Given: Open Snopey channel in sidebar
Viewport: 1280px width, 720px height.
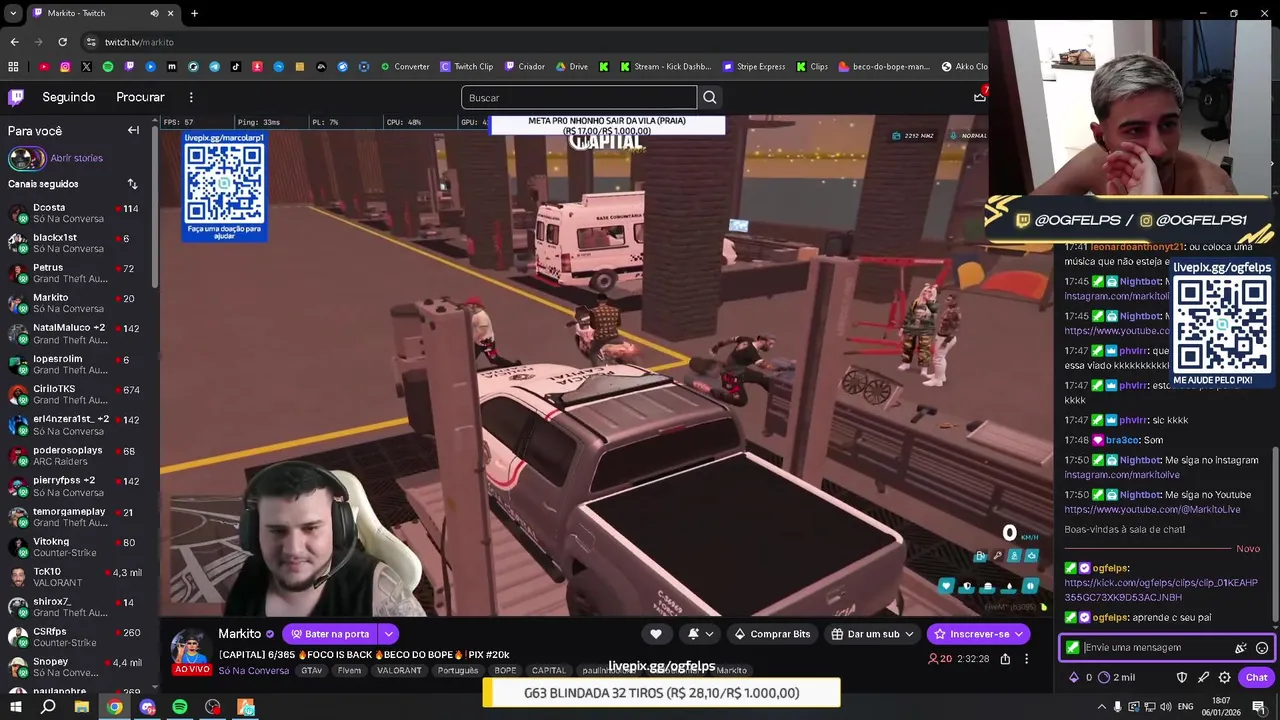Looking at the screenshot, I should (75, 667).
